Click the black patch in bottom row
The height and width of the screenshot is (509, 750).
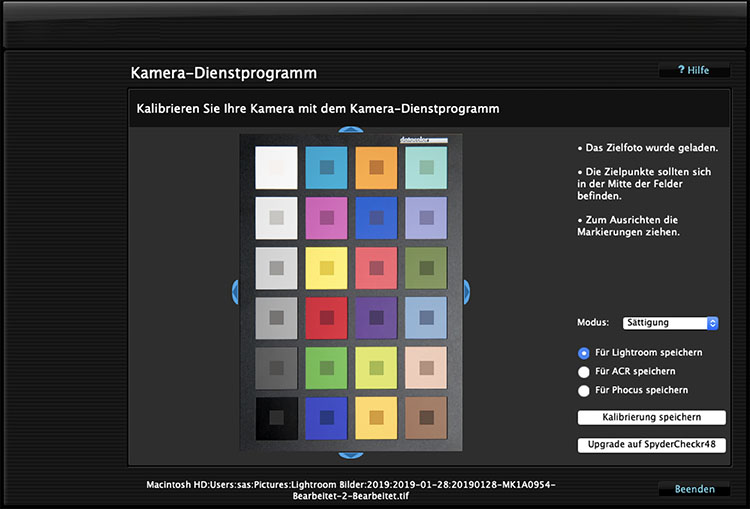[276, 418]
